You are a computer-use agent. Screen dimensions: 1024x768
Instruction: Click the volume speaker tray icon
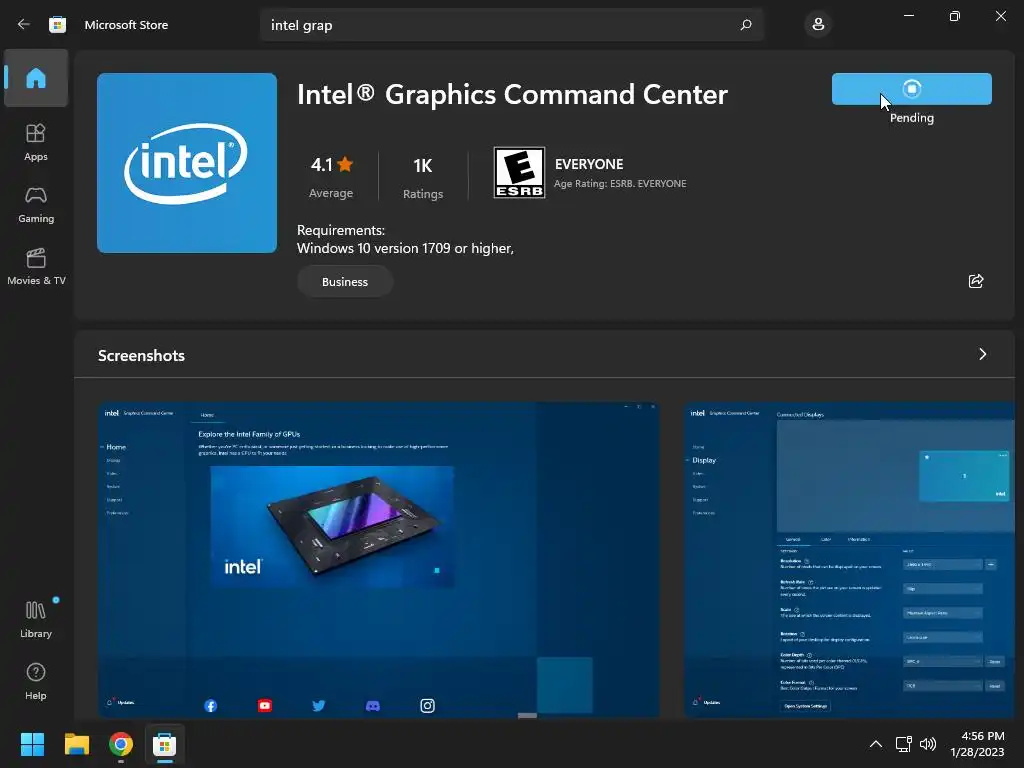point(928,744)
